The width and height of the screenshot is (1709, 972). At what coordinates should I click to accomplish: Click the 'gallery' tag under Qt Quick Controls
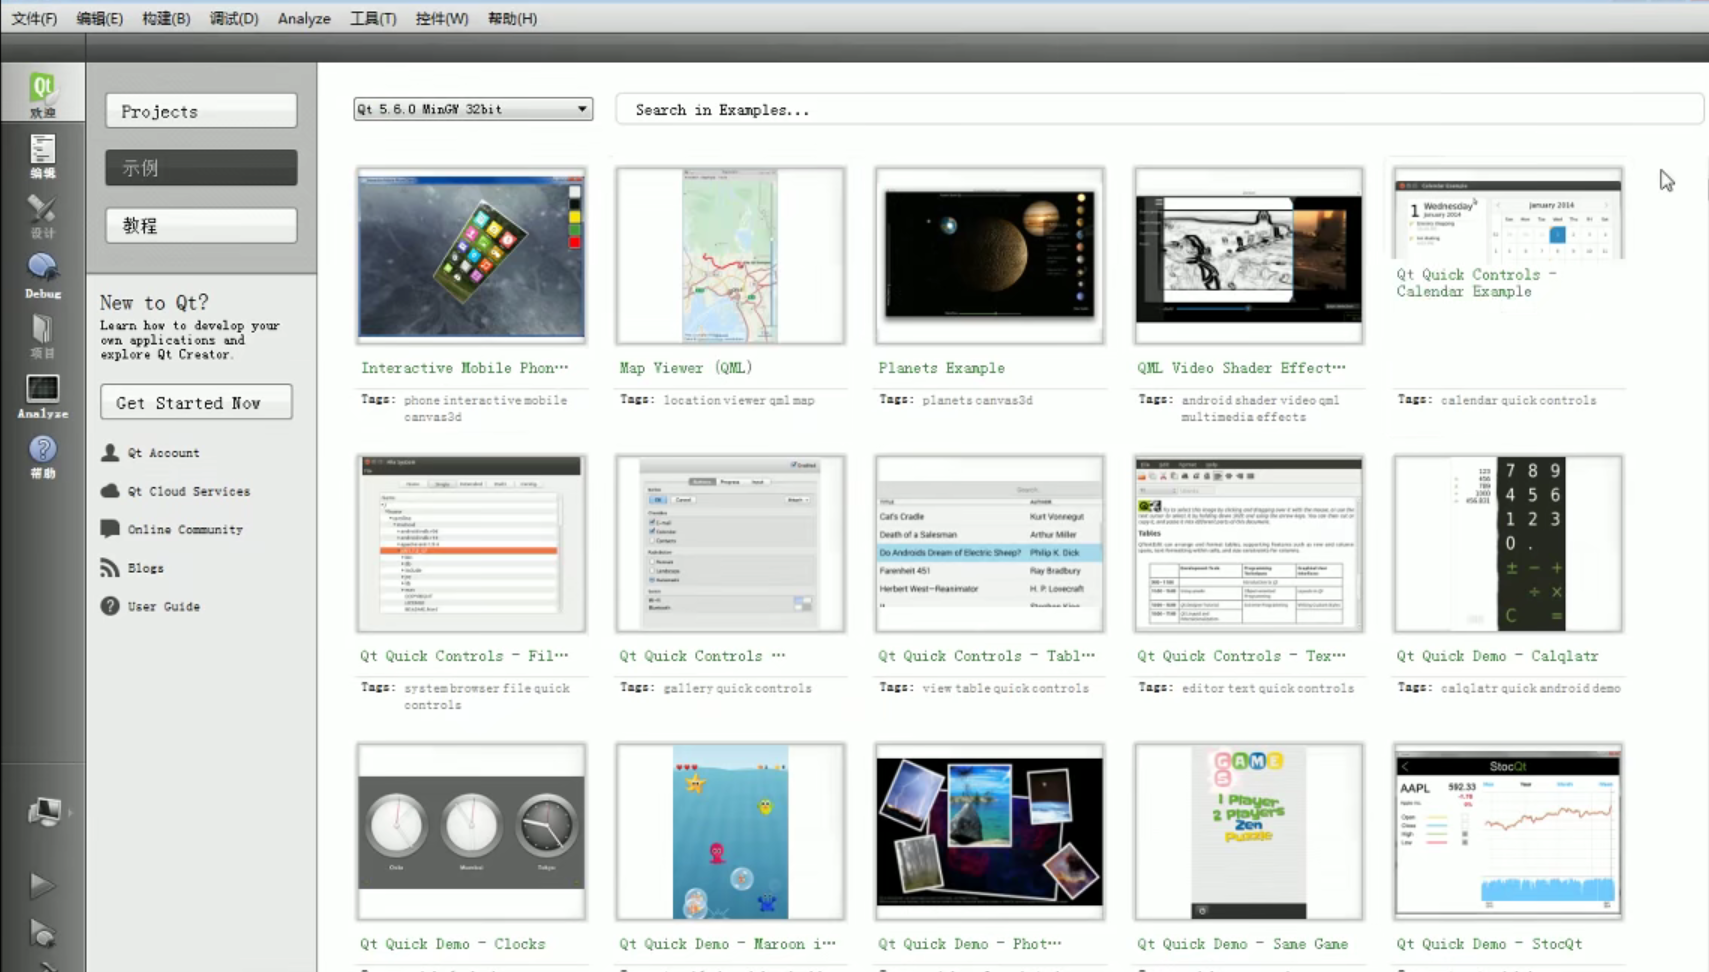coord(686,688)
